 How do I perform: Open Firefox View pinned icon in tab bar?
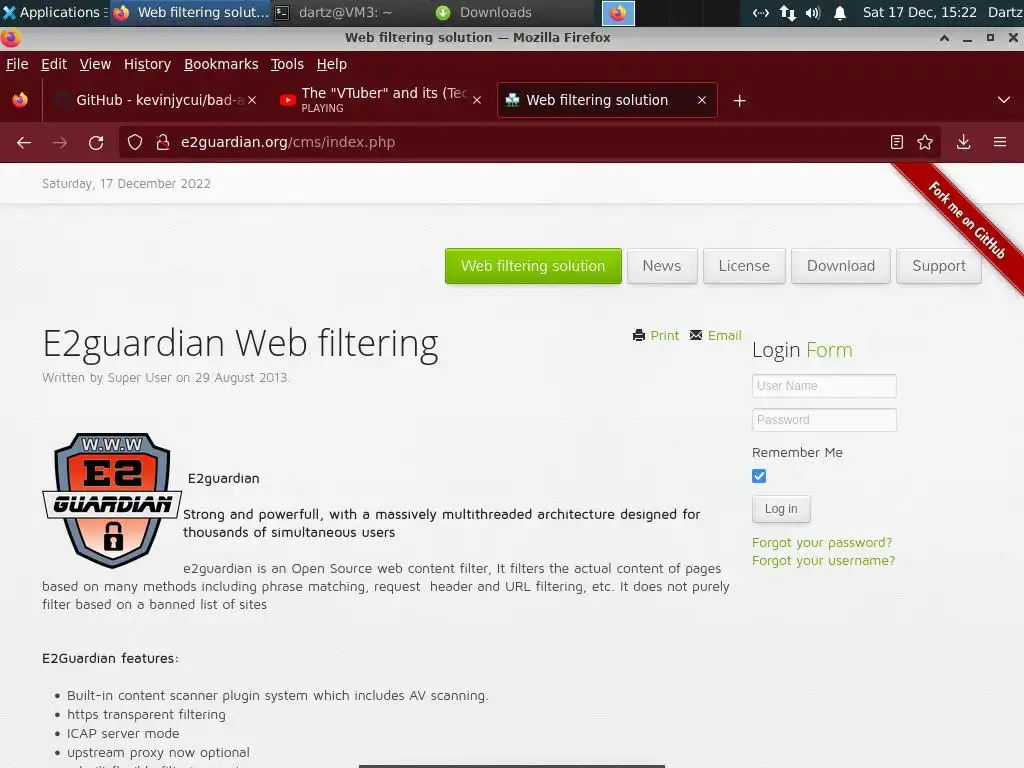tap(20, 100)
